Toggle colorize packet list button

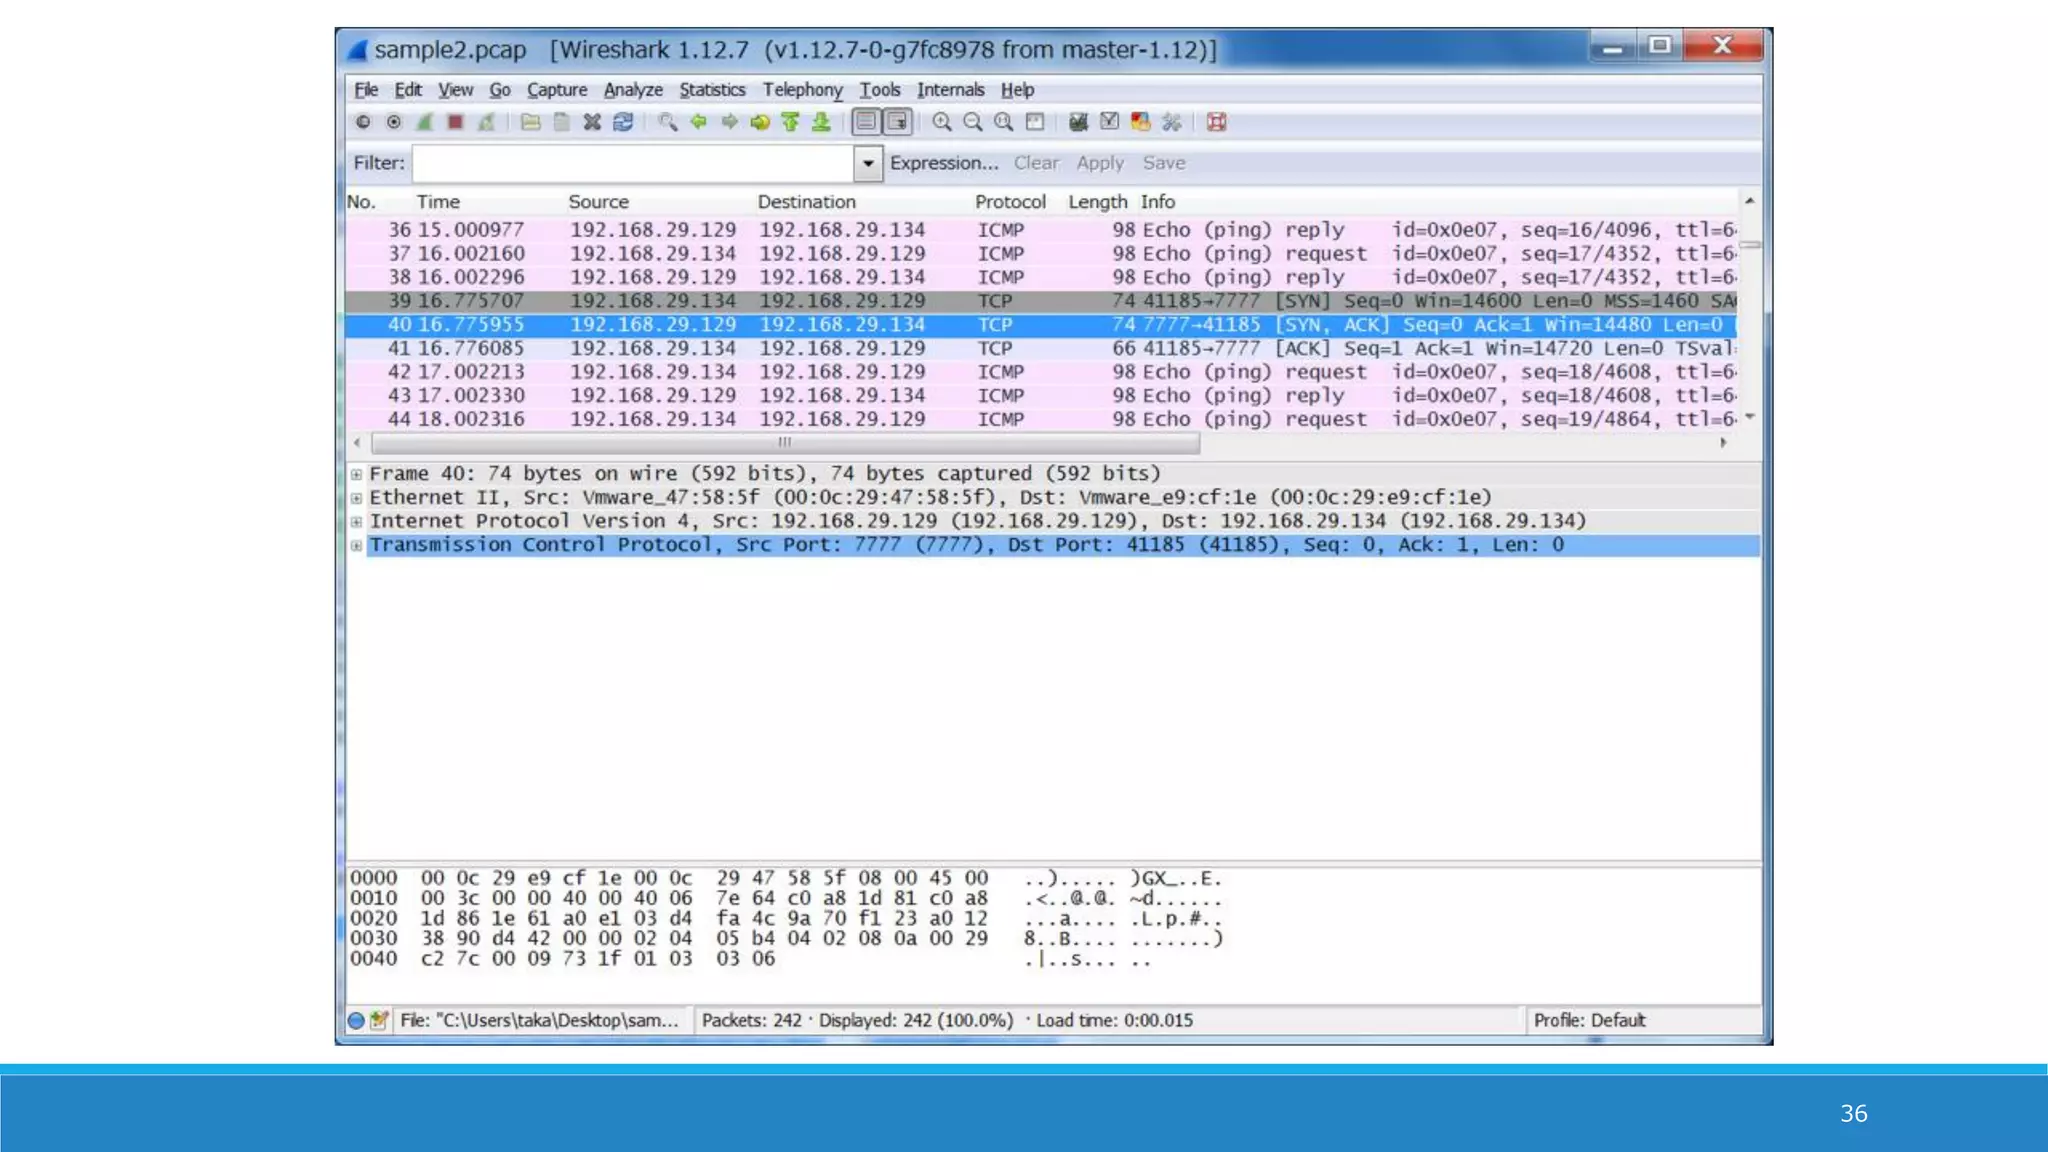pos(866,122)
